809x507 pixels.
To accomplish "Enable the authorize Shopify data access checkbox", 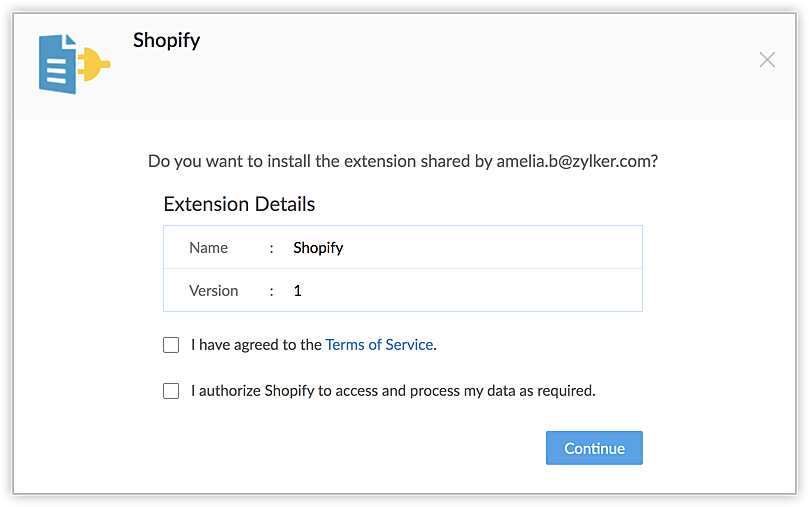I will click(171, 391).
